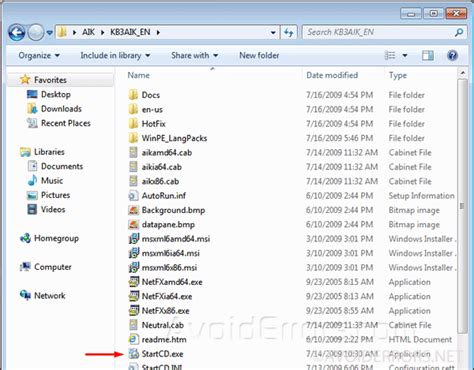Screen dimensions: 474x370
Task: Open the Share with menu
Action: (x=195, y=56)
